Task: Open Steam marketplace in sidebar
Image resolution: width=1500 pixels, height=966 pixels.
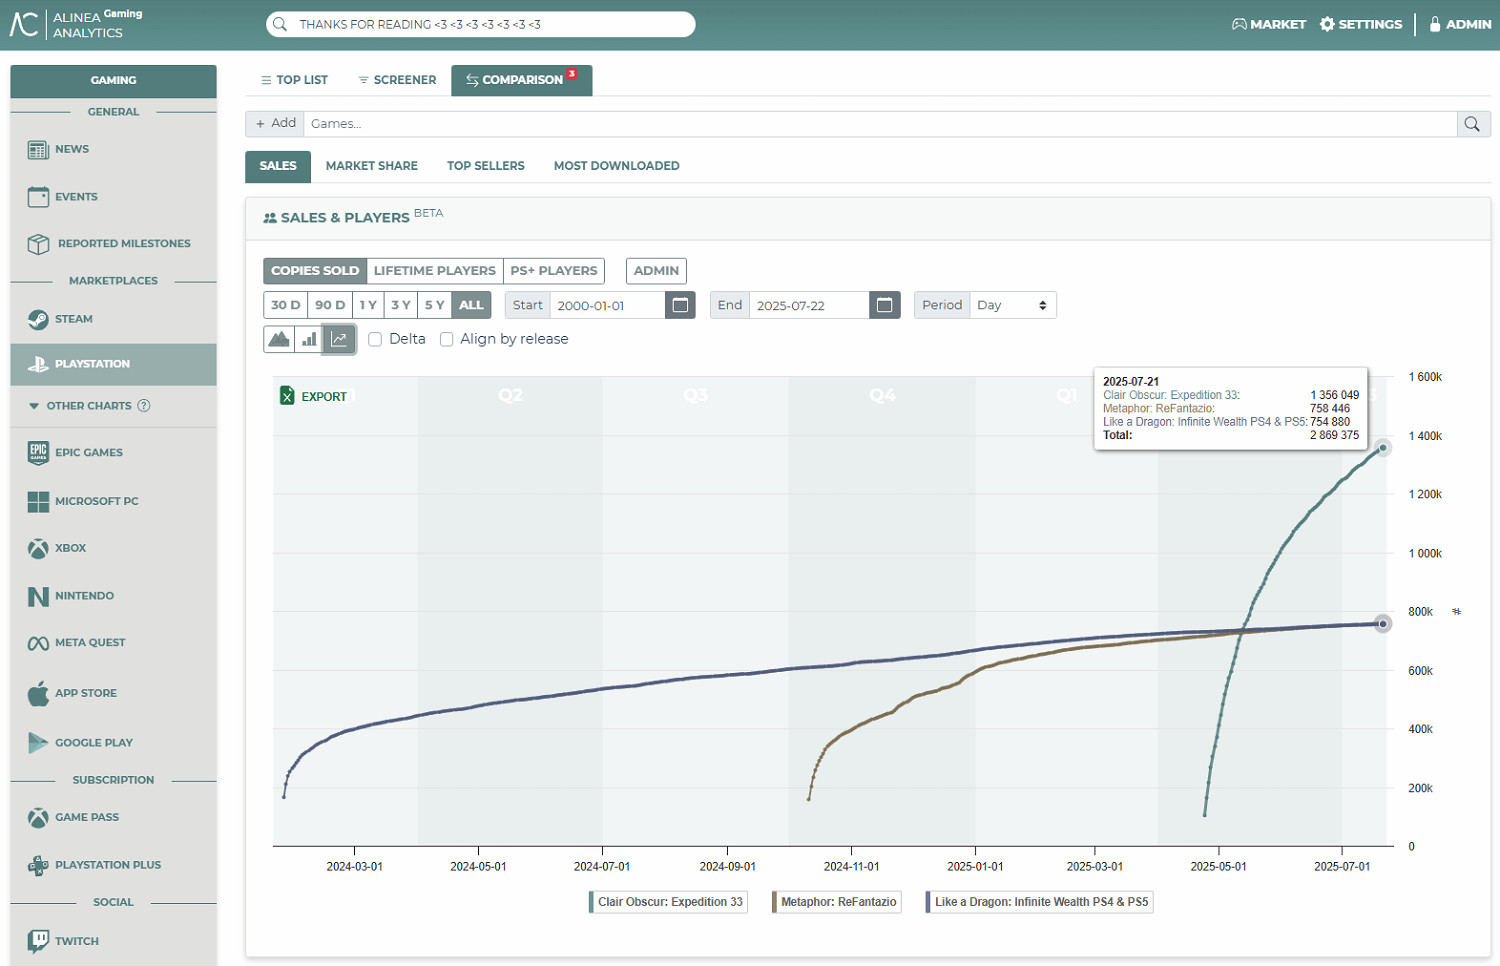Action: [x=73, y=319]
